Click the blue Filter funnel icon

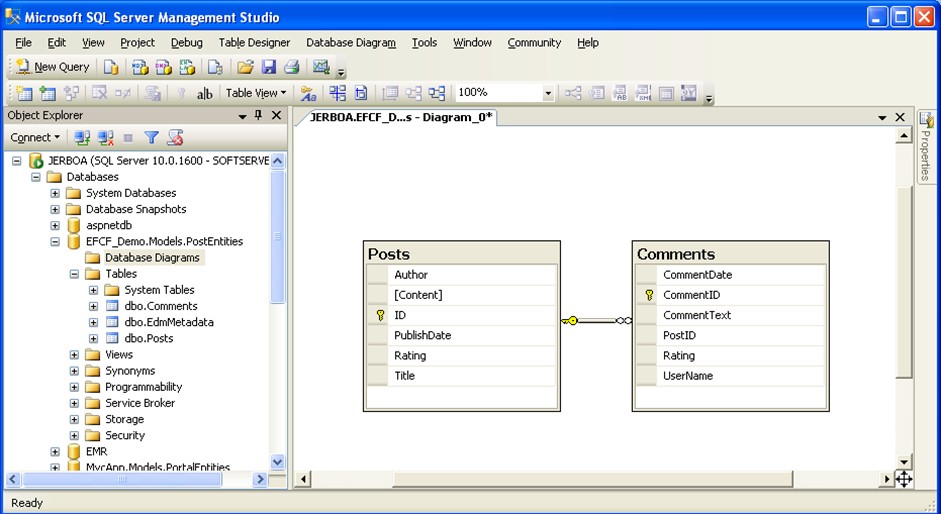[x=151, y=138]
